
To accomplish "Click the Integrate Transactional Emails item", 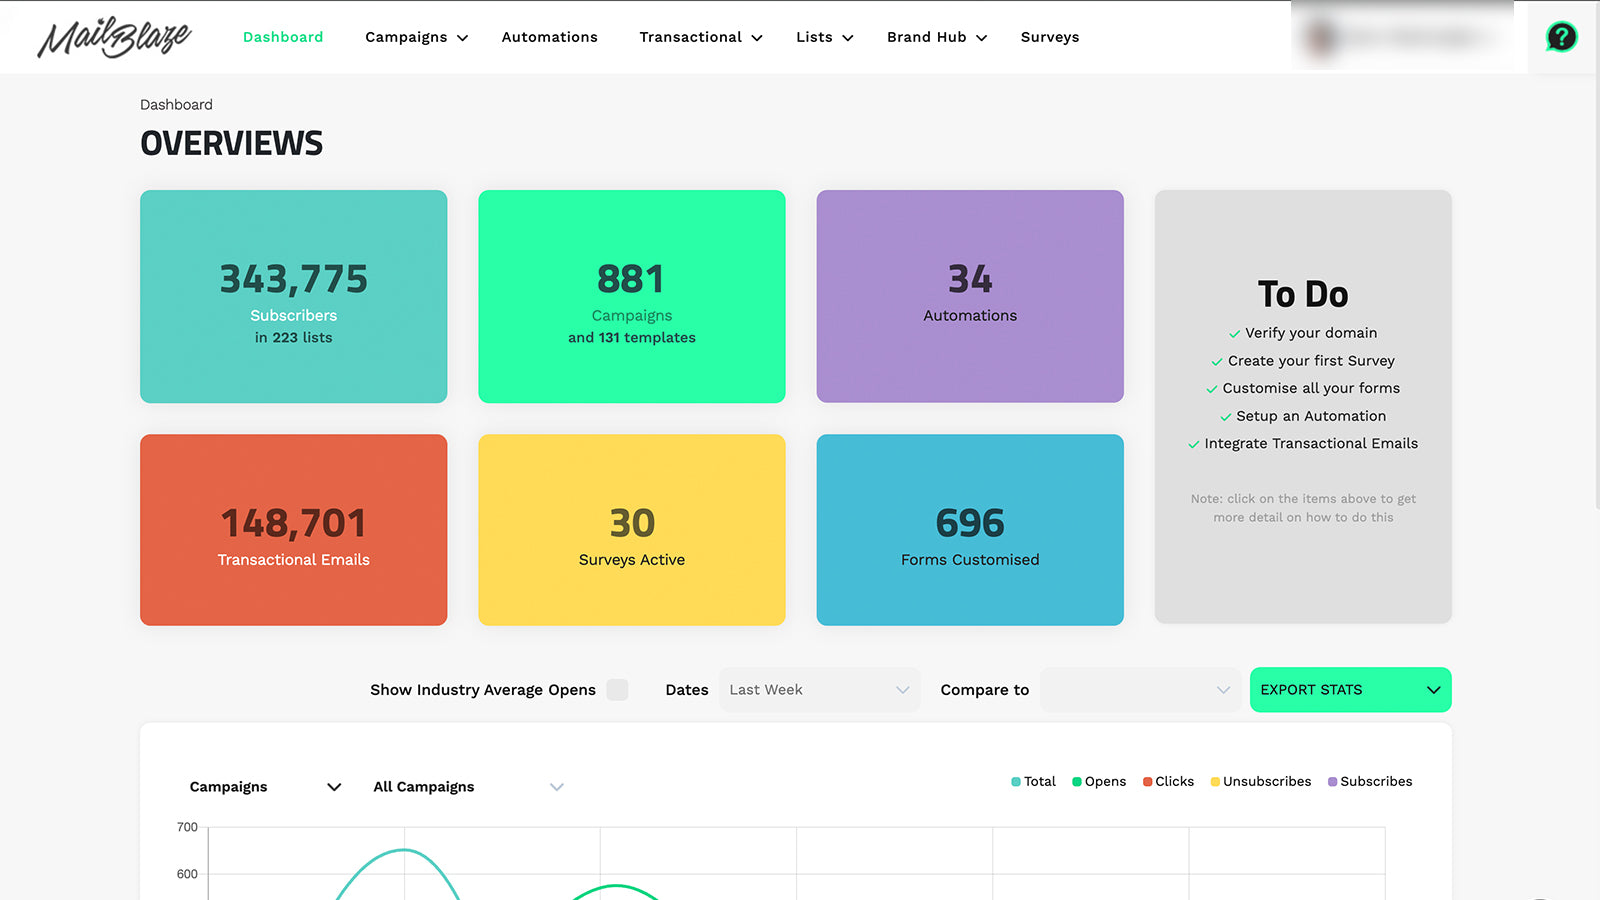I will click(x=1310, y=444).
